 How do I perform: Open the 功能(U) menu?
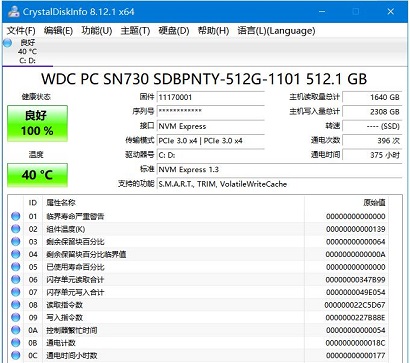[97, 31]
